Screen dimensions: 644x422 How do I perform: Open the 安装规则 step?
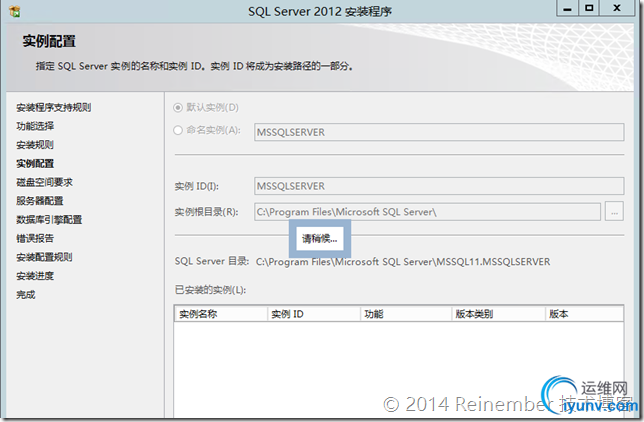(35, 145)
